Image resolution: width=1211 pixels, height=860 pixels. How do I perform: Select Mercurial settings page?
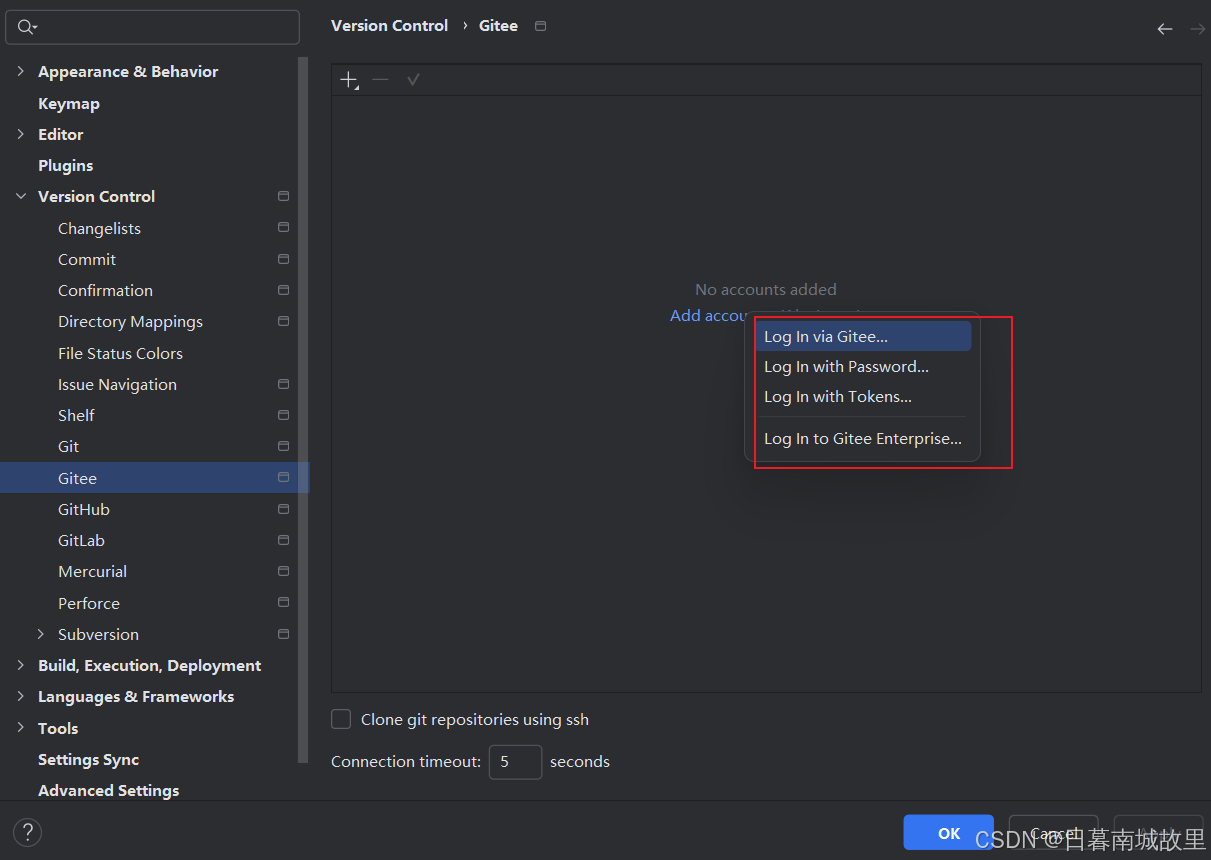click(x=92, y=571)
